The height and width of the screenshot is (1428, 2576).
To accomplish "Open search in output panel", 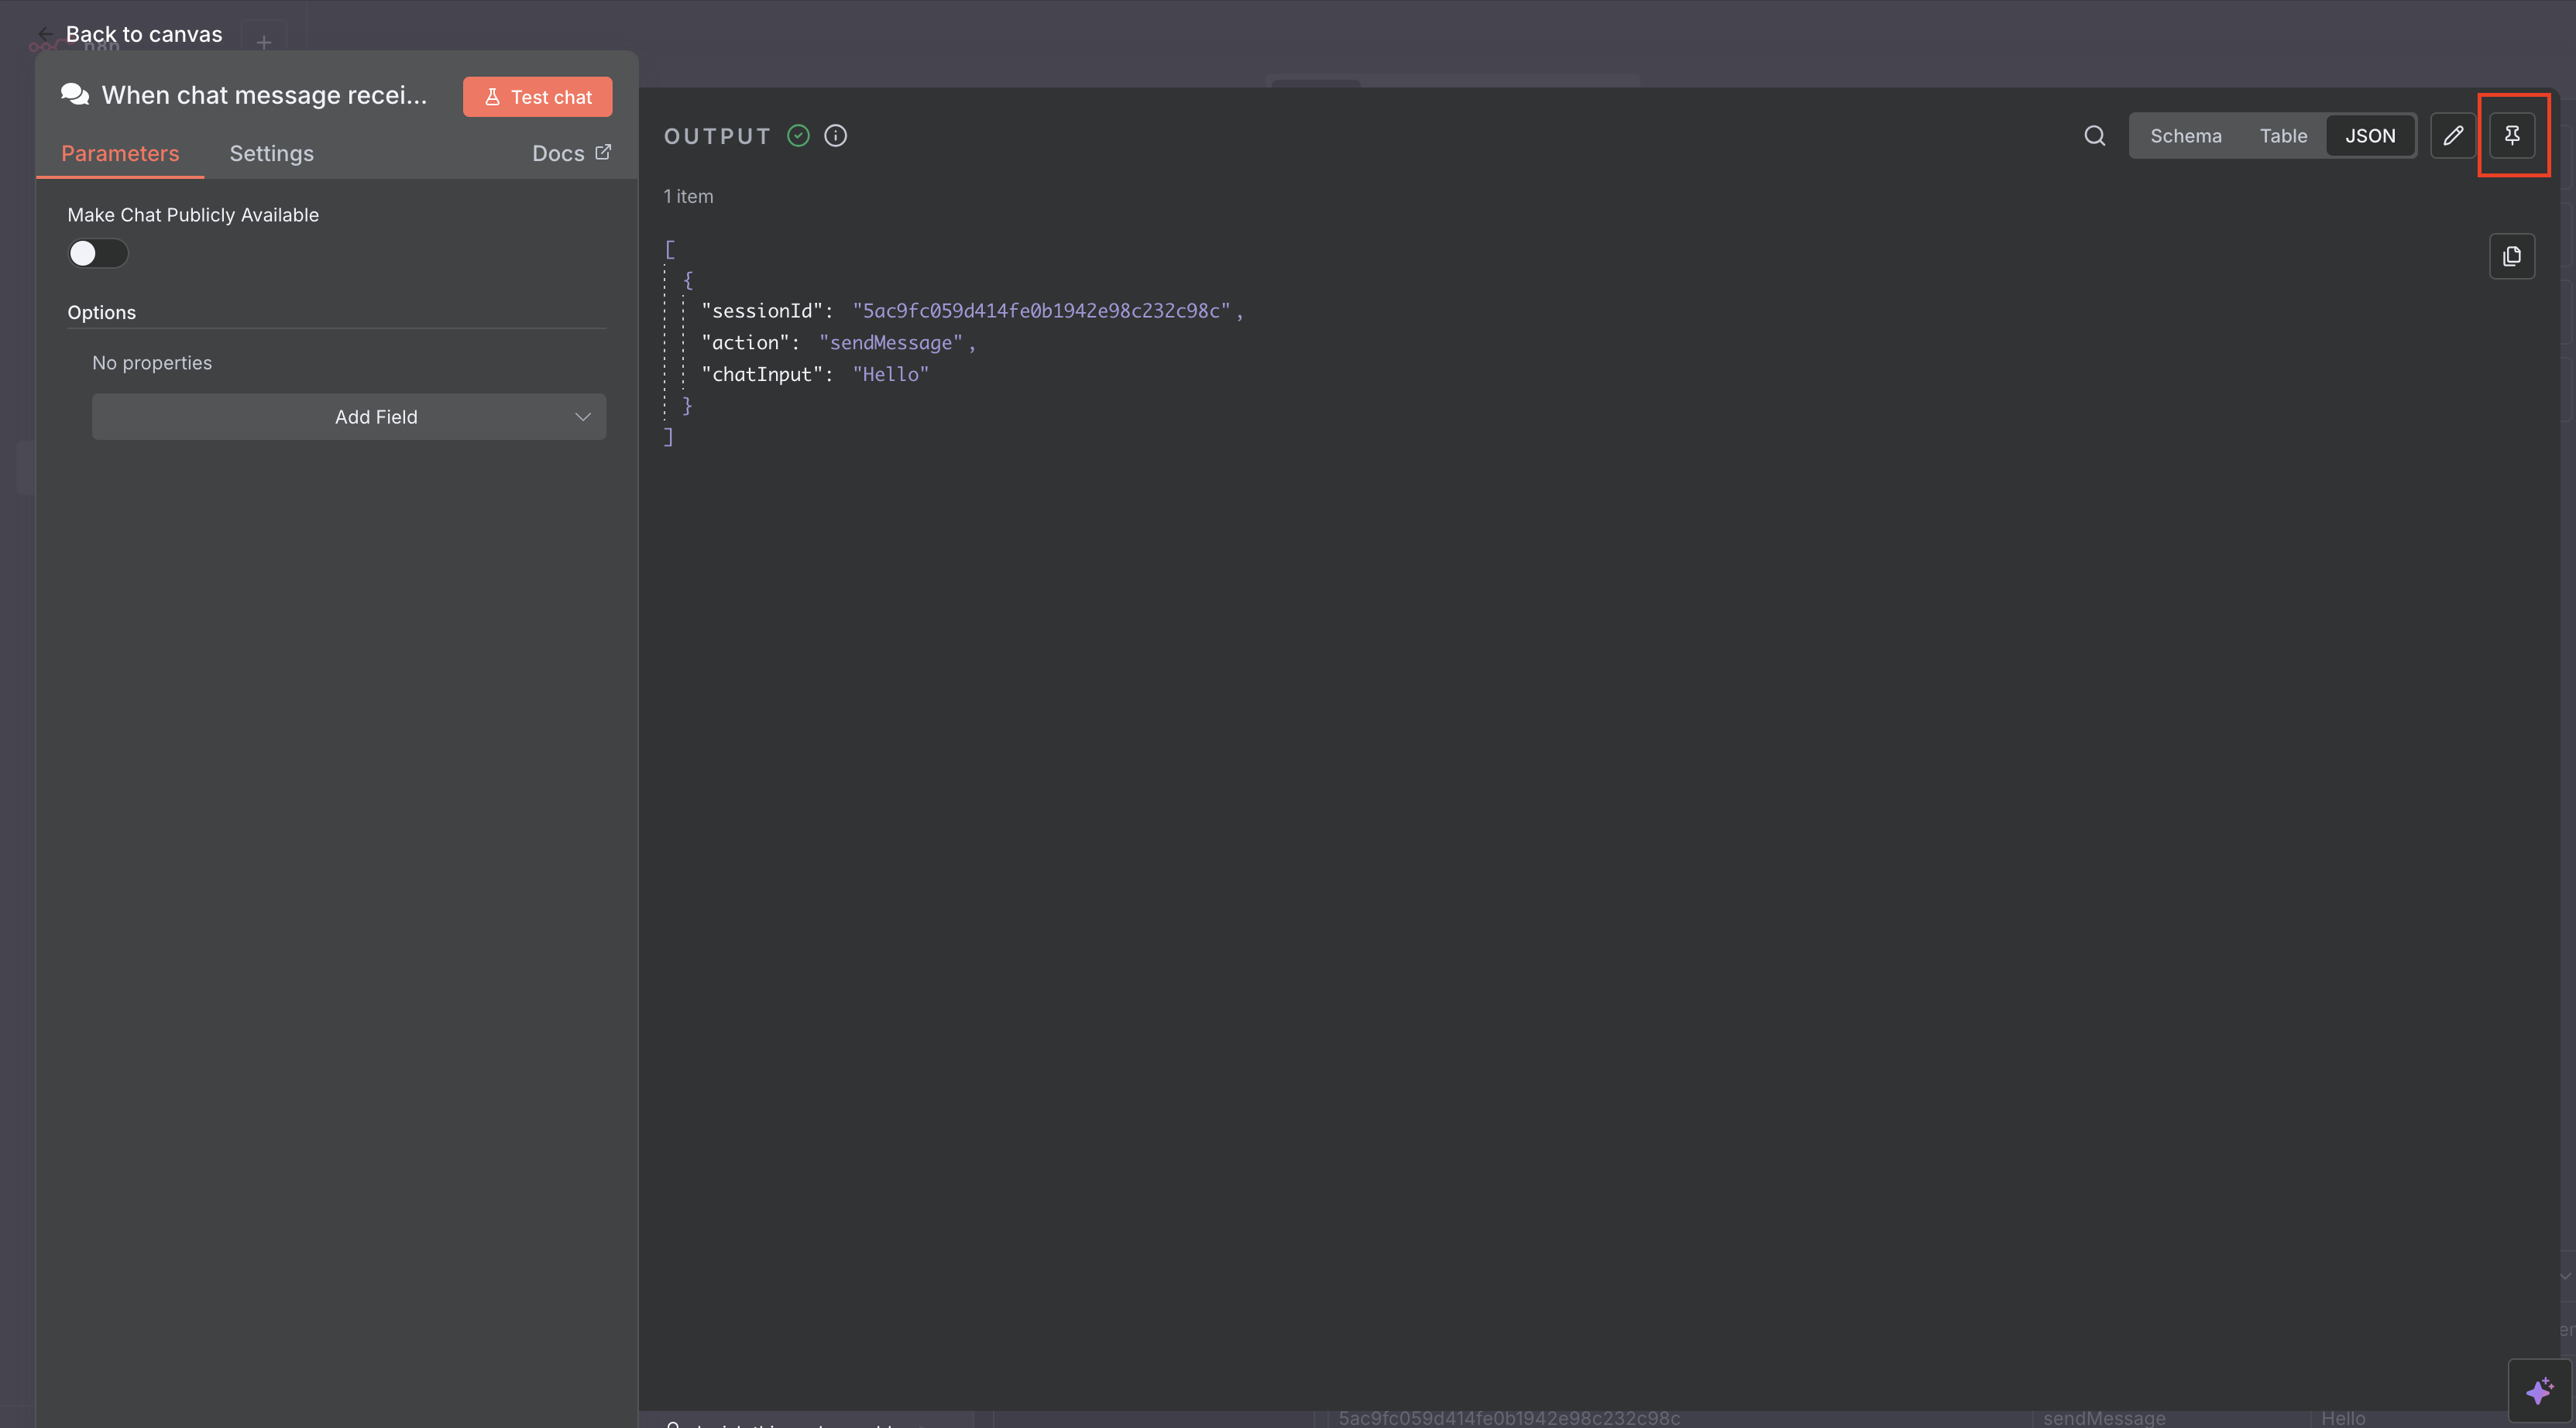I will 2094,136.
